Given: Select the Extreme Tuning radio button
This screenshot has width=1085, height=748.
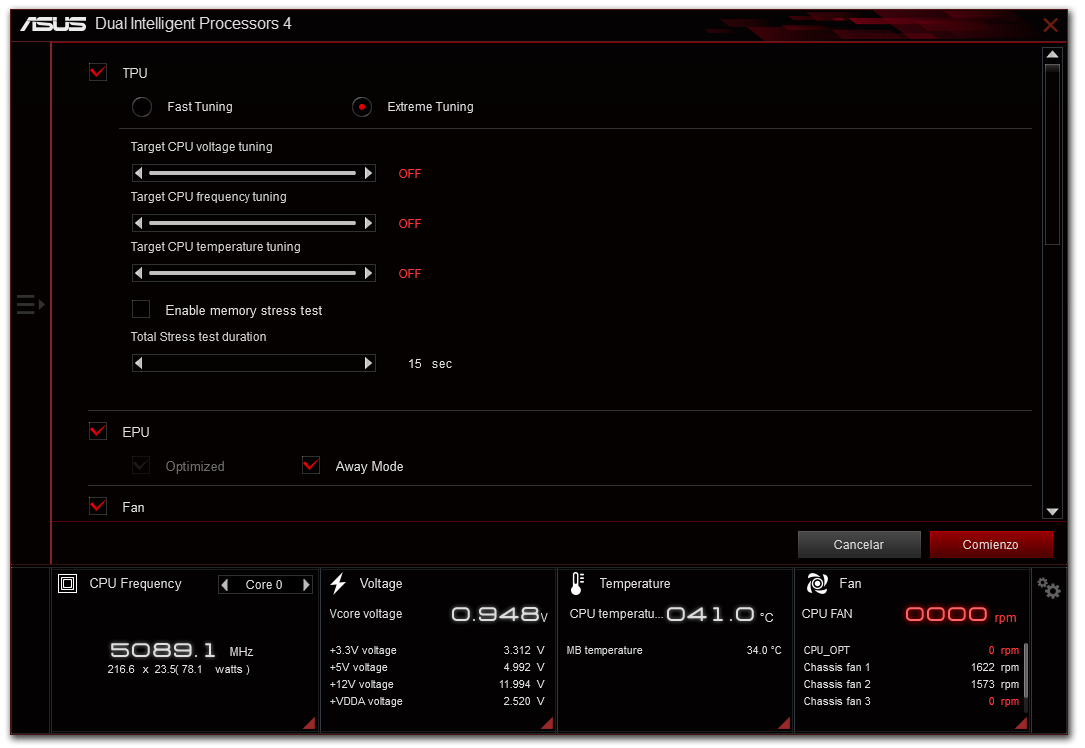Looking at the screenshot, I should click(362, 107).
